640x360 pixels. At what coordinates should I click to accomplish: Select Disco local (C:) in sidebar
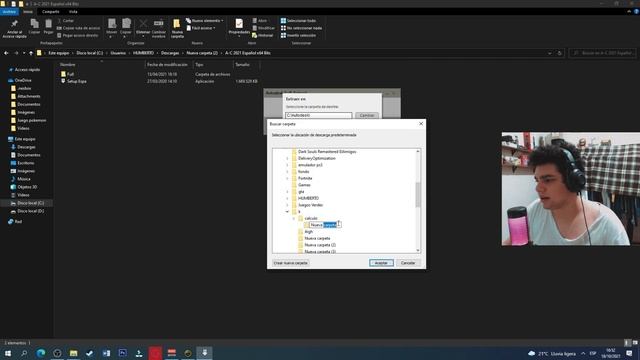coord(30,203)
